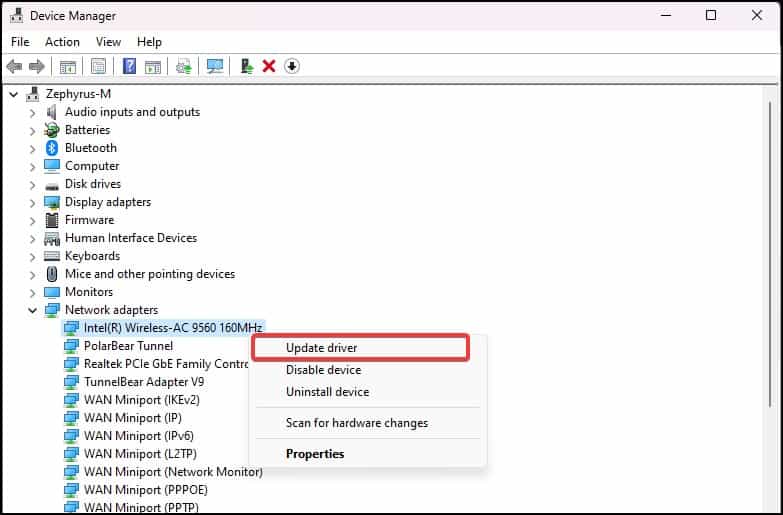Click the Monitors category icon
Image resolution: width=783 pixels, height=515 pixels.
(52, 292)
